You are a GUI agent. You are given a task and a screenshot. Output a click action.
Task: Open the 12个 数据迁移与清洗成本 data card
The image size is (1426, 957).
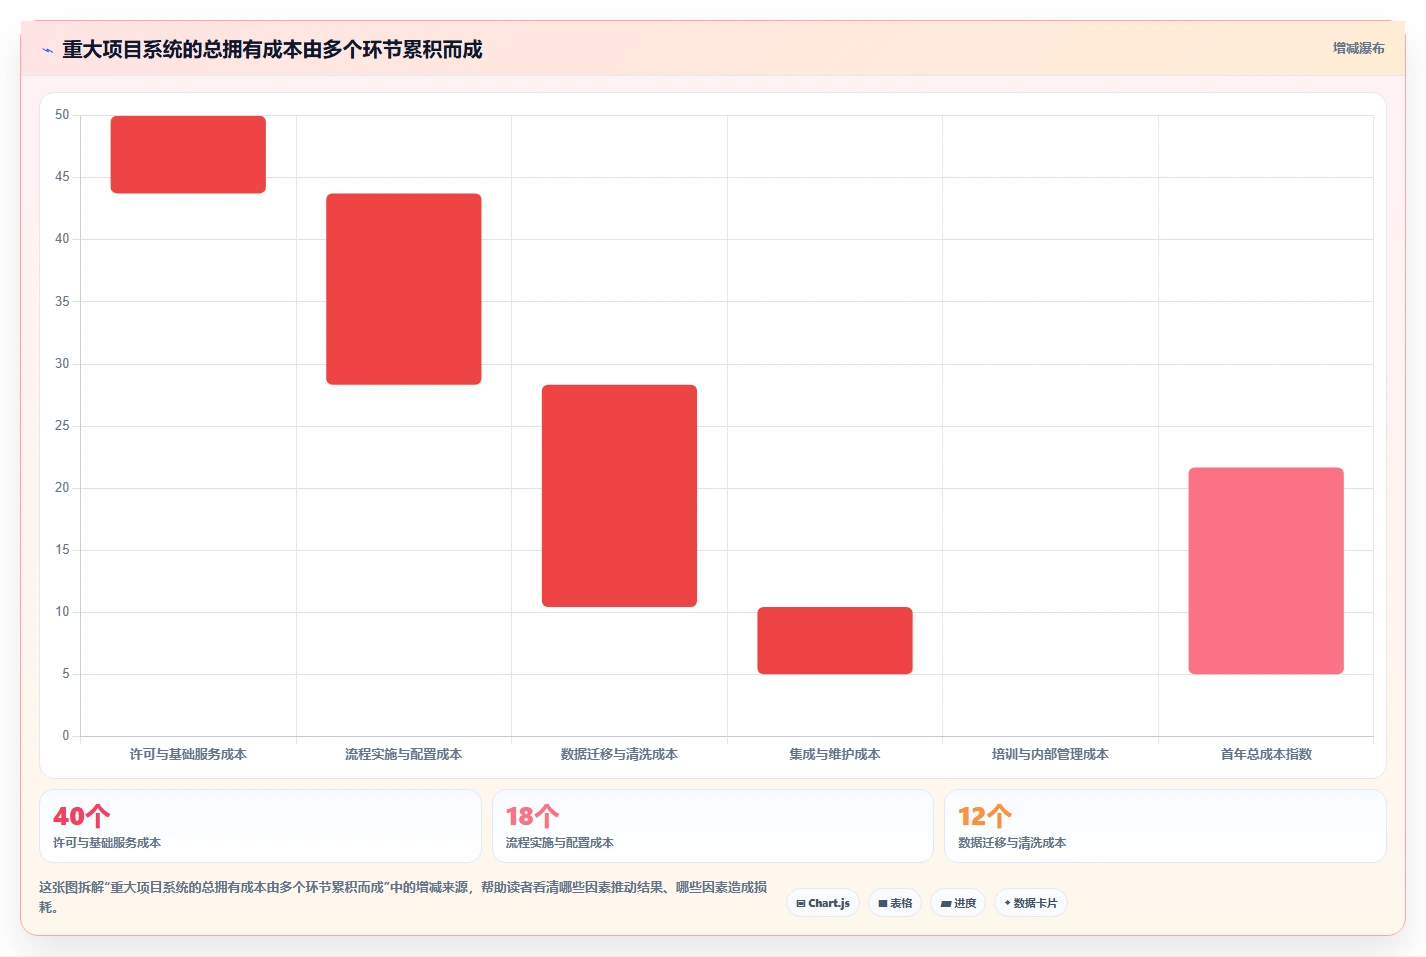tap(1165, 826)
